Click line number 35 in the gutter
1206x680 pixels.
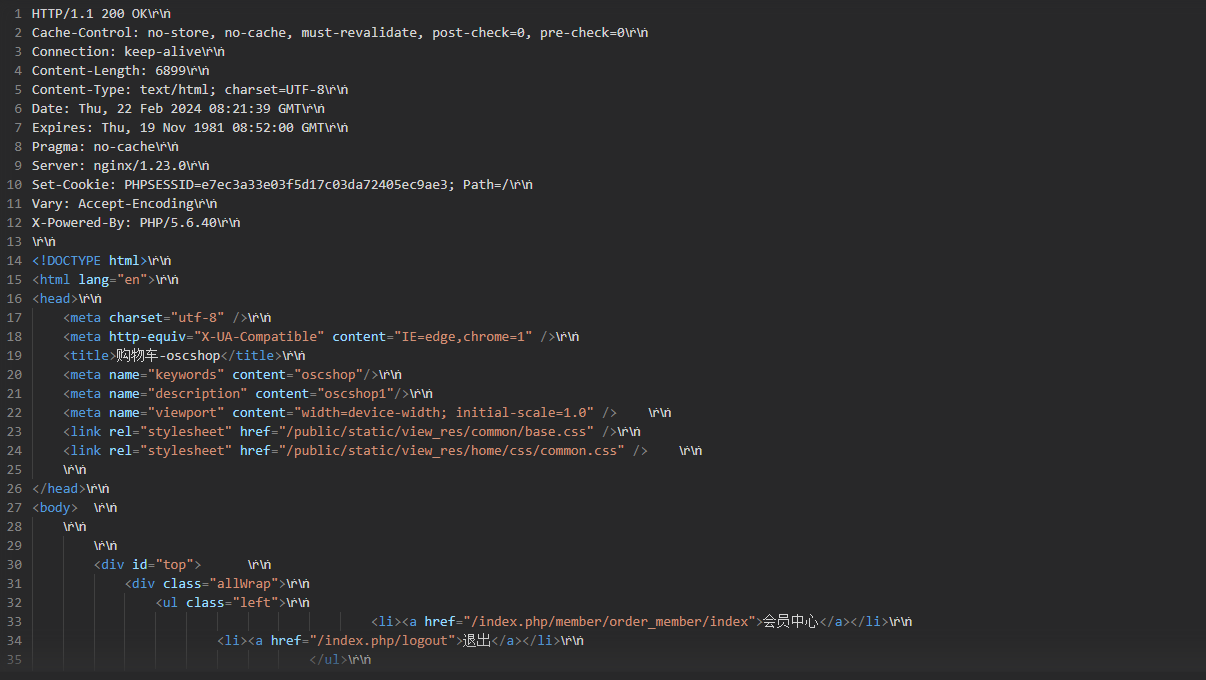pyautogui.click(x=14, y=660)
